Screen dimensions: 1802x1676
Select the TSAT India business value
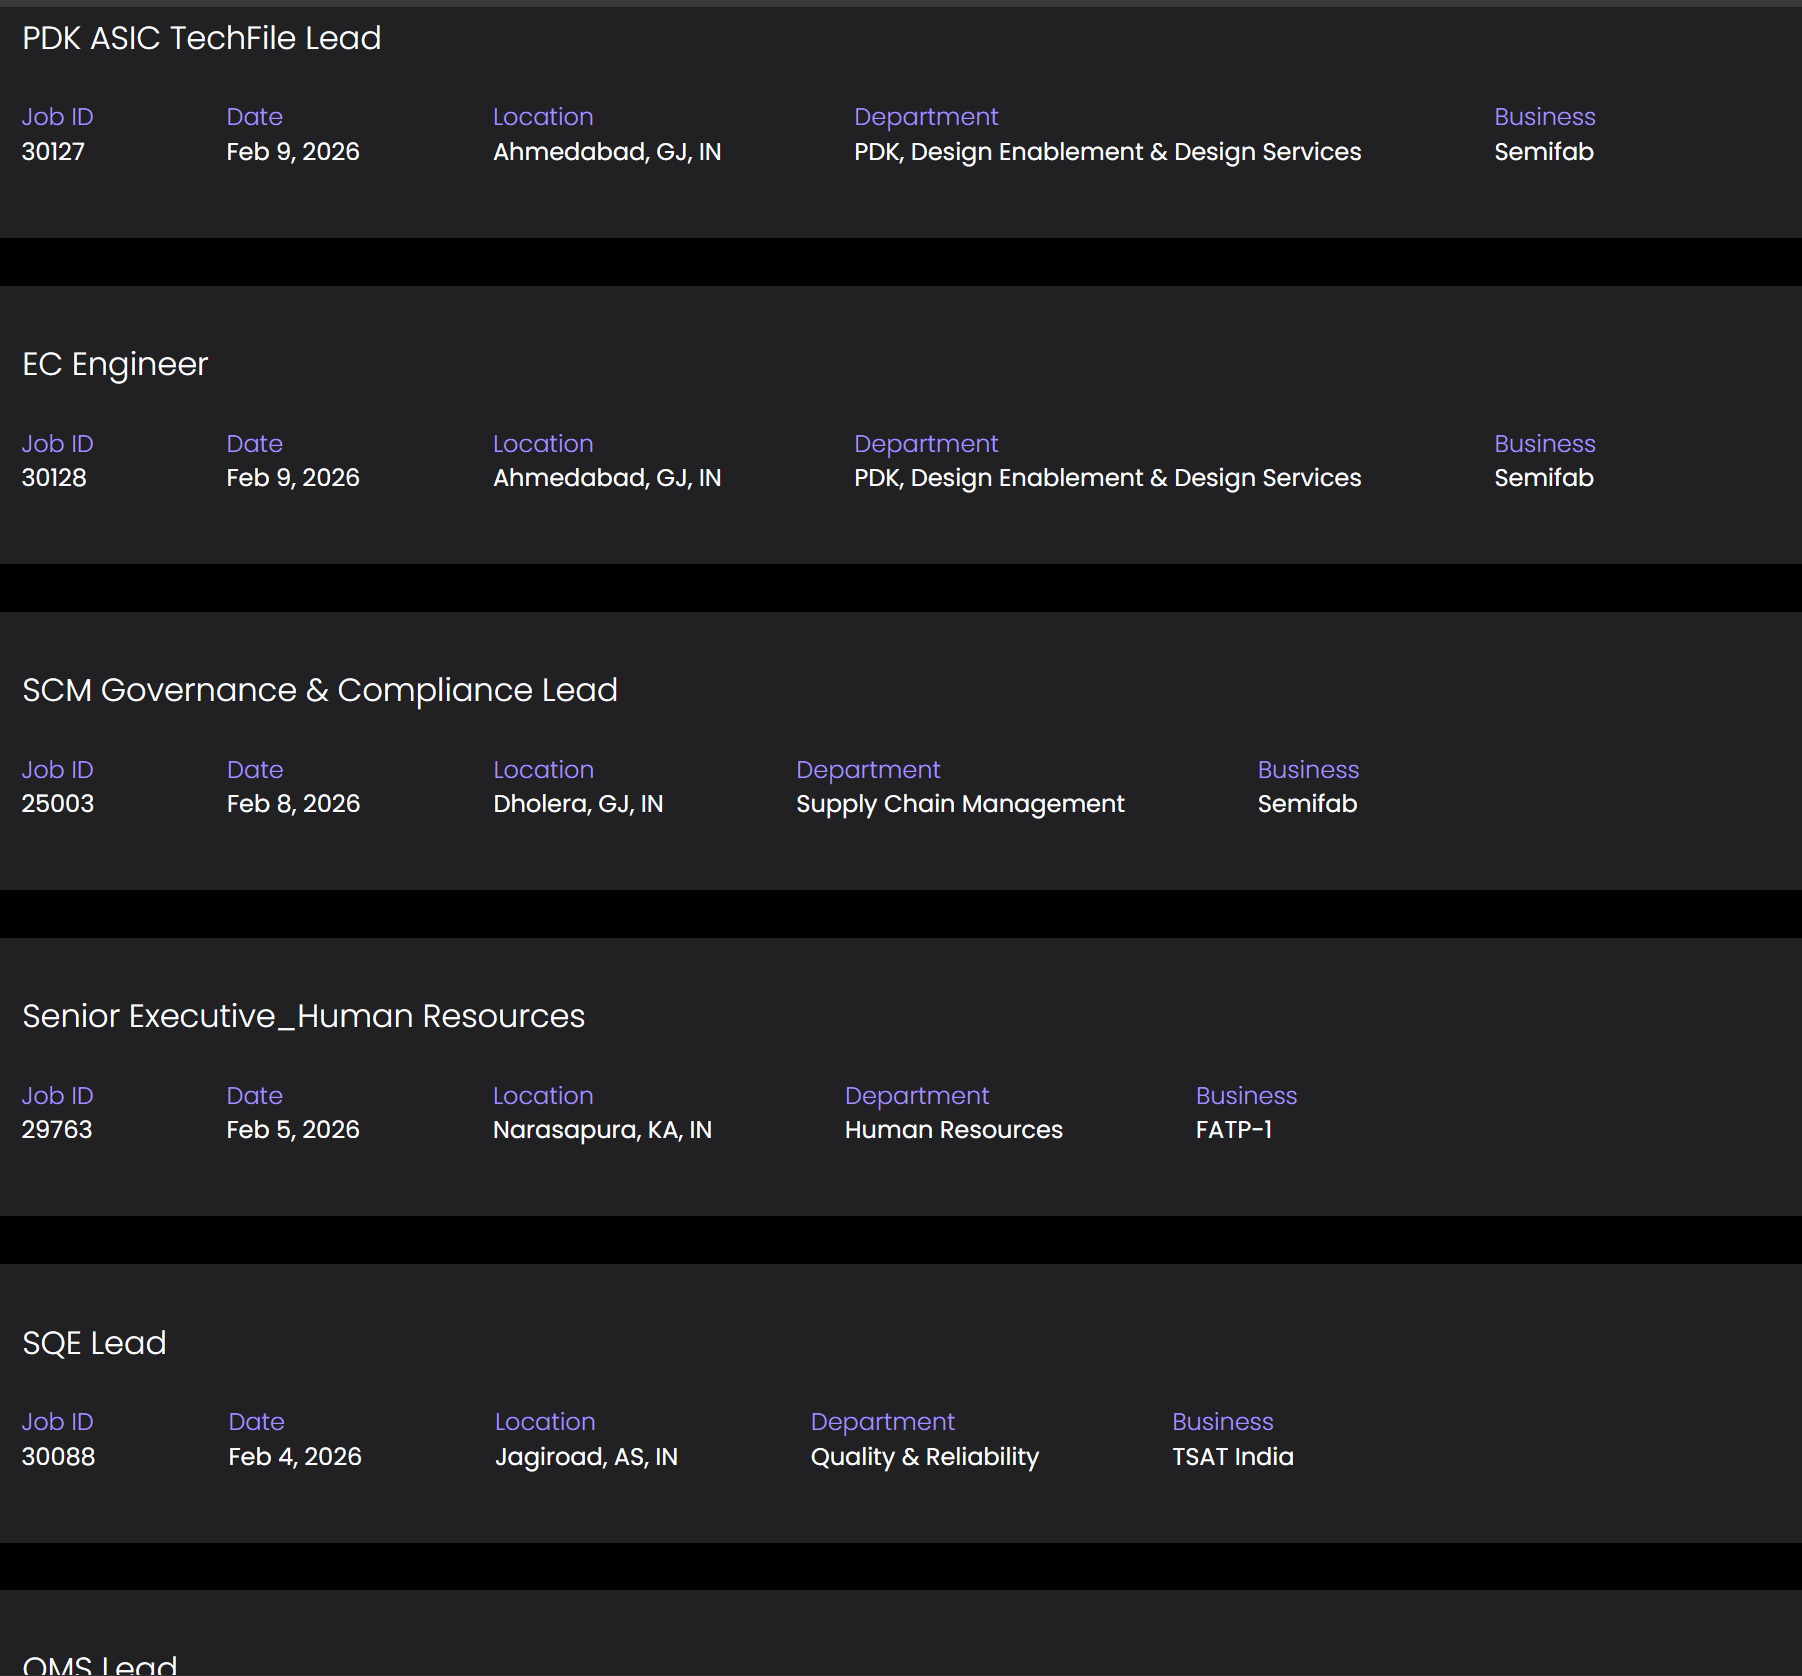tap(1233, 1456)
